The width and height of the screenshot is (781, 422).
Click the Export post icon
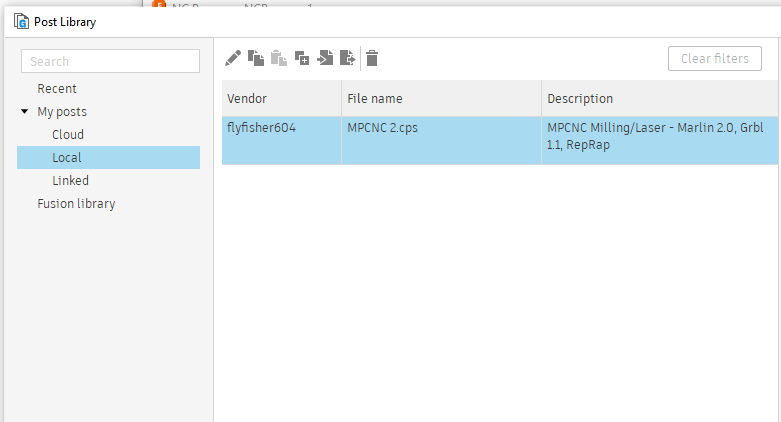pyautogui.click(x=347, y=58)
